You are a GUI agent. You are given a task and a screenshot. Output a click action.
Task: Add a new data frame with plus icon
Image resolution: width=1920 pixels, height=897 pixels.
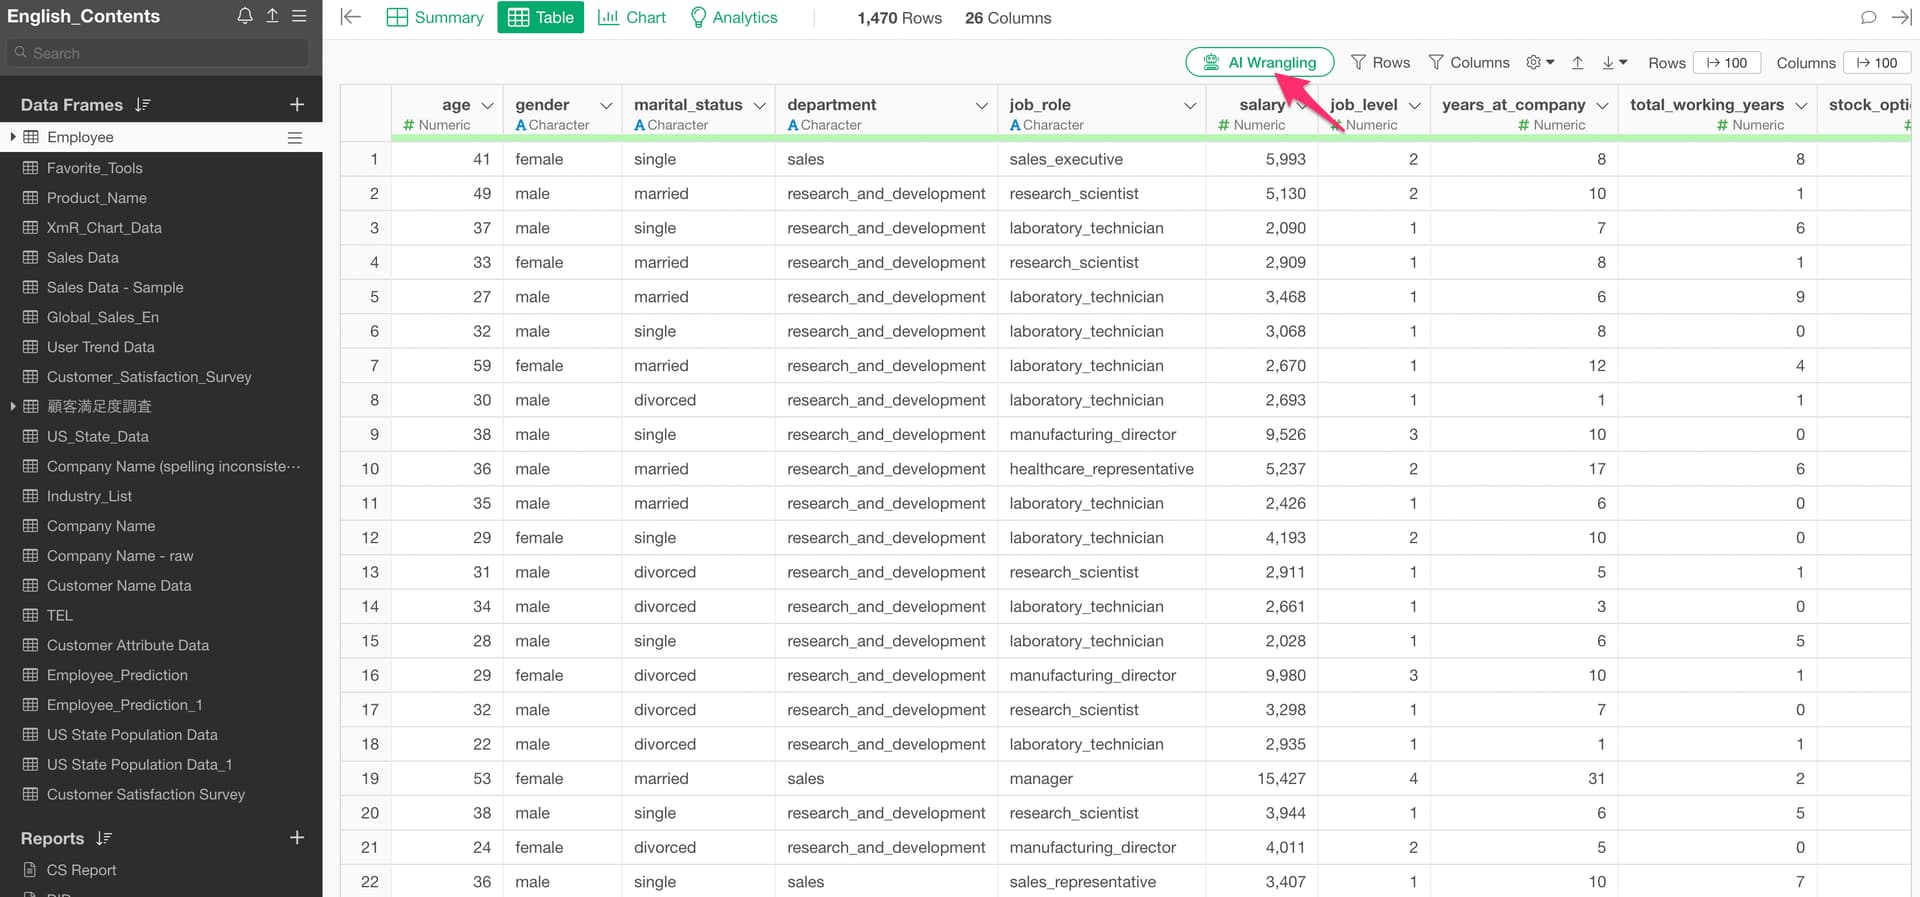point(297,105)
